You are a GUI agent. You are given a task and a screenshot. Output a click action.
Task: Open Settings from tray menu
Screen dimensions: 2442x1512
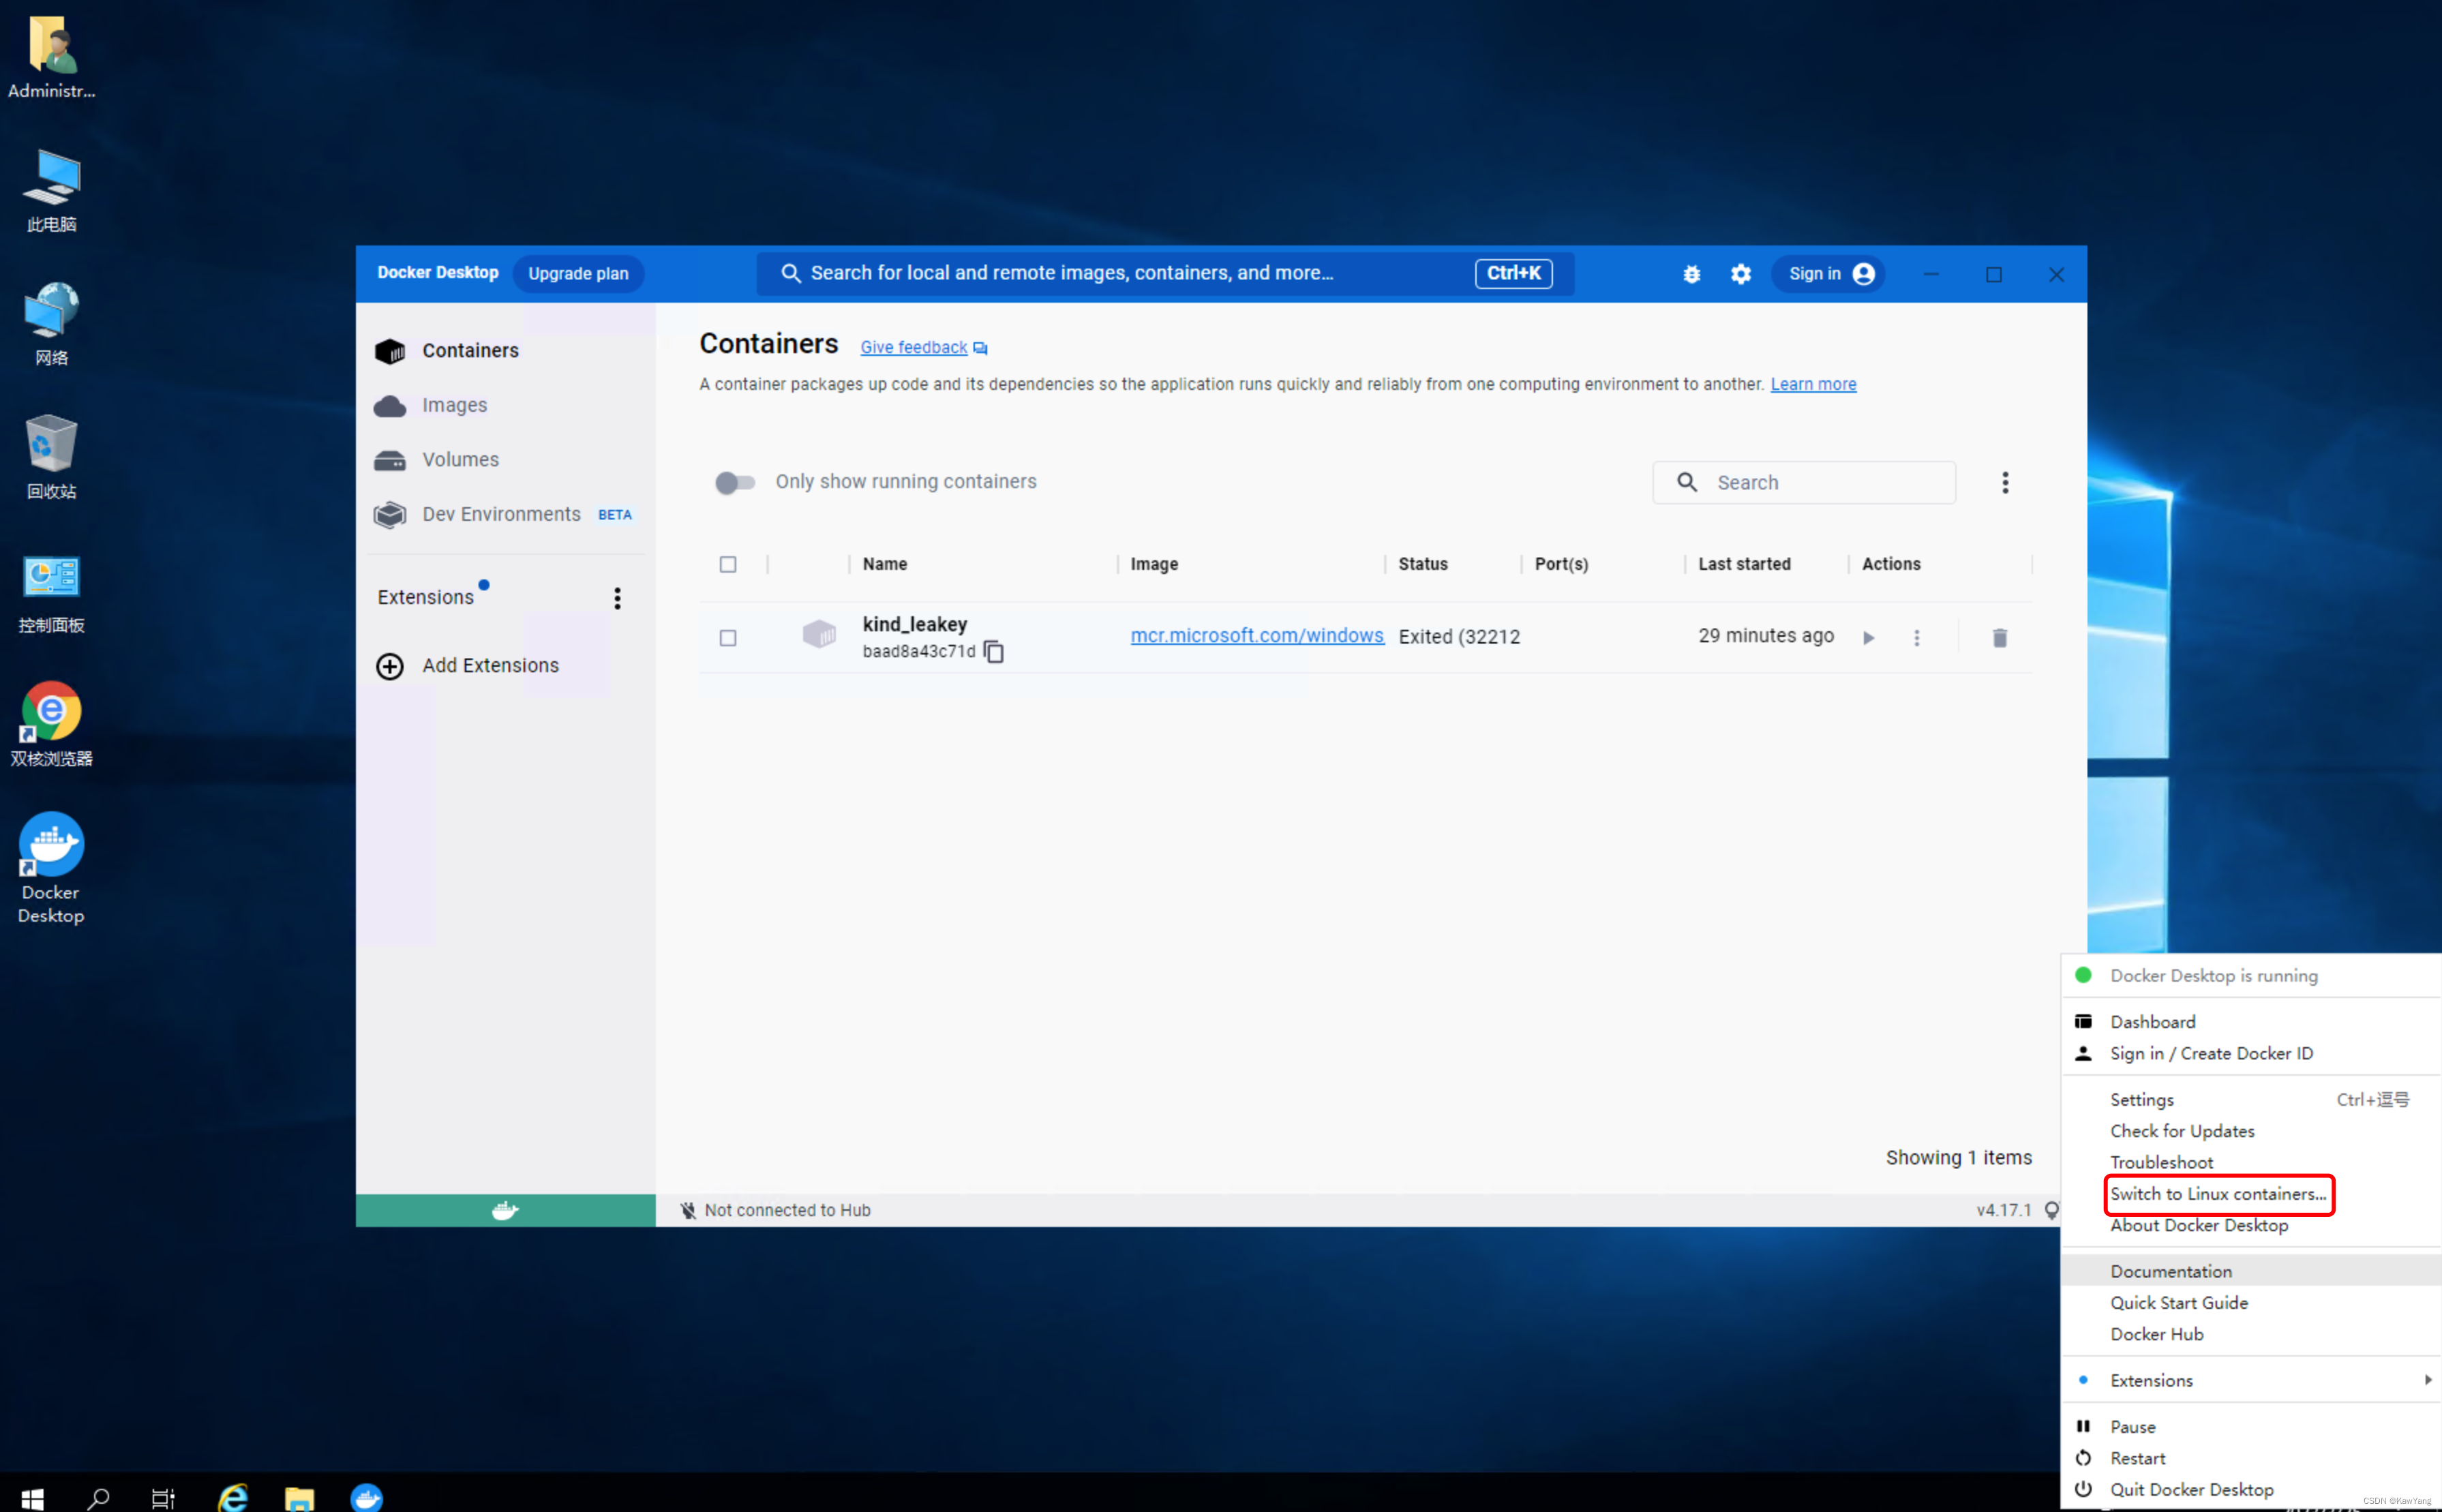2251,1099
